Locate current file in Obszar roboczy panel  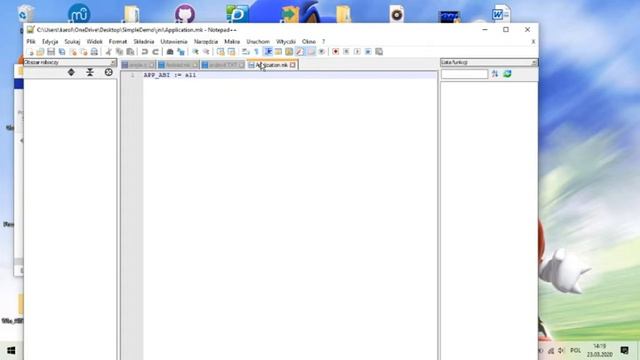point(109,72)
